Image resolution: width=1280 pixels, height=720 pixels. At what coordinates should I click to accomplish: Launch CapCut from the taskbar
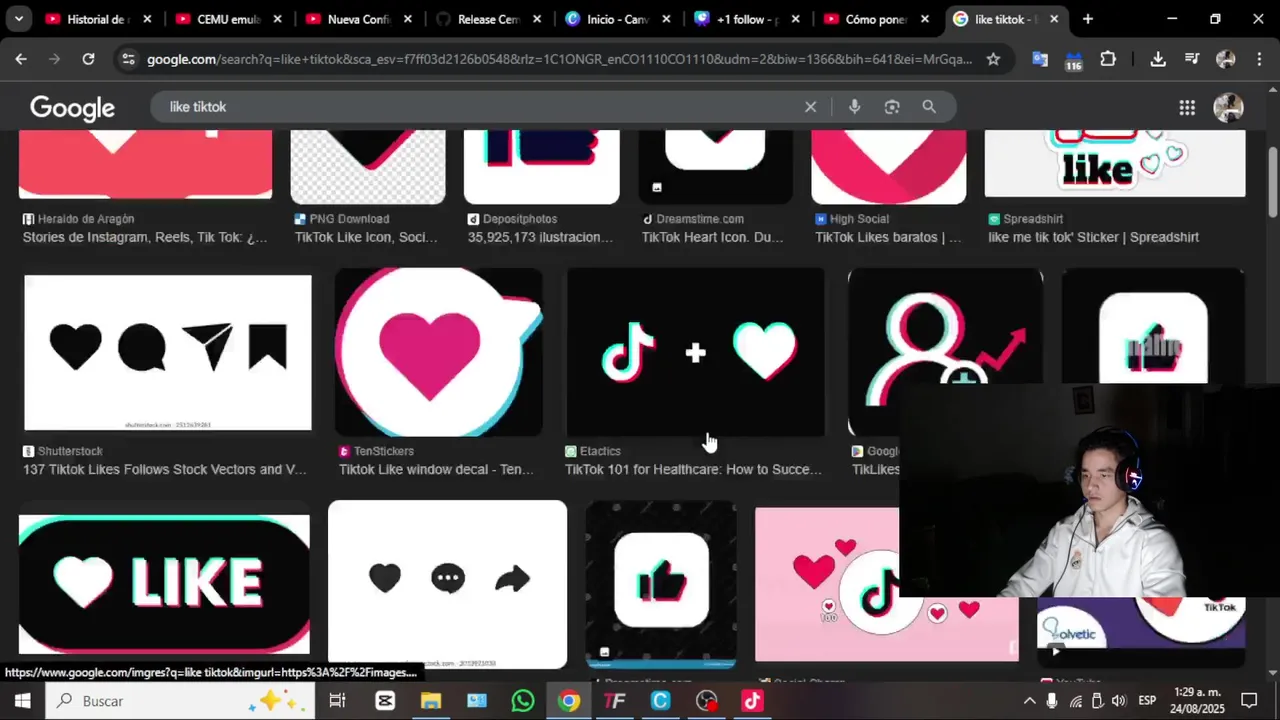[385, 701]
